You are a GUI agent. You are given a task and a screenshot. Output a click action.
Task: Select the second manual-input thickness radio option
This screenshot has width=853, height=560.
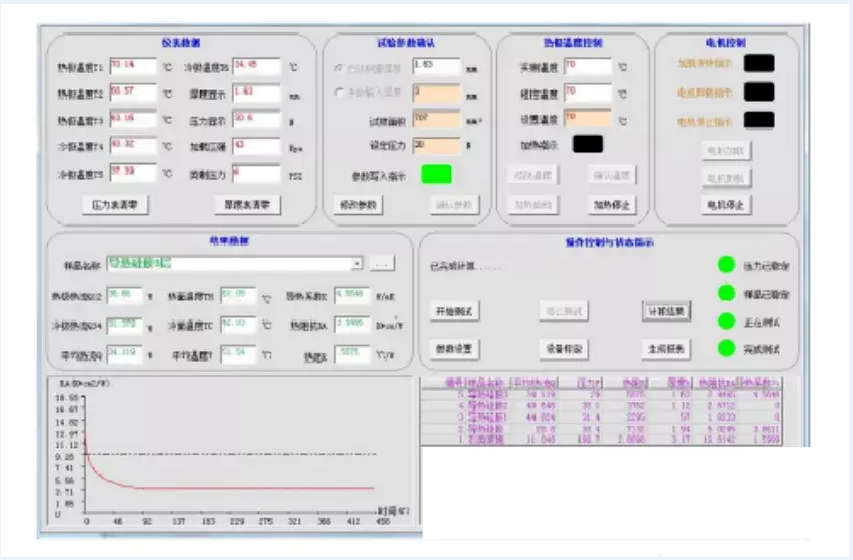pos(337,93)
